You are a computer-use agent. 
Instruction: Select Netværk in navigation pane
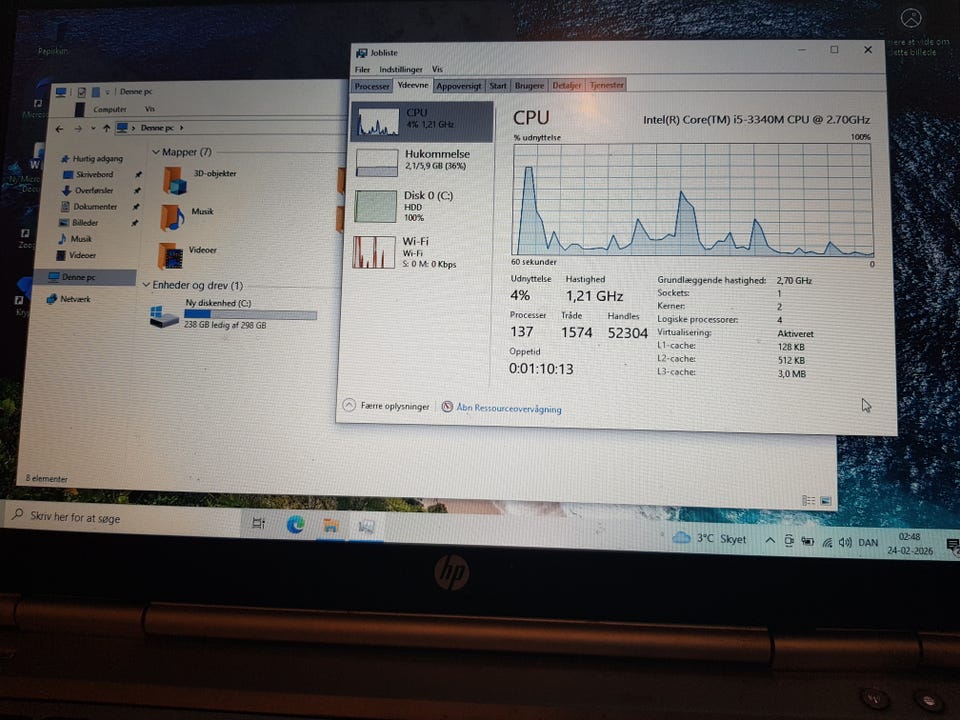coord(69,299)
